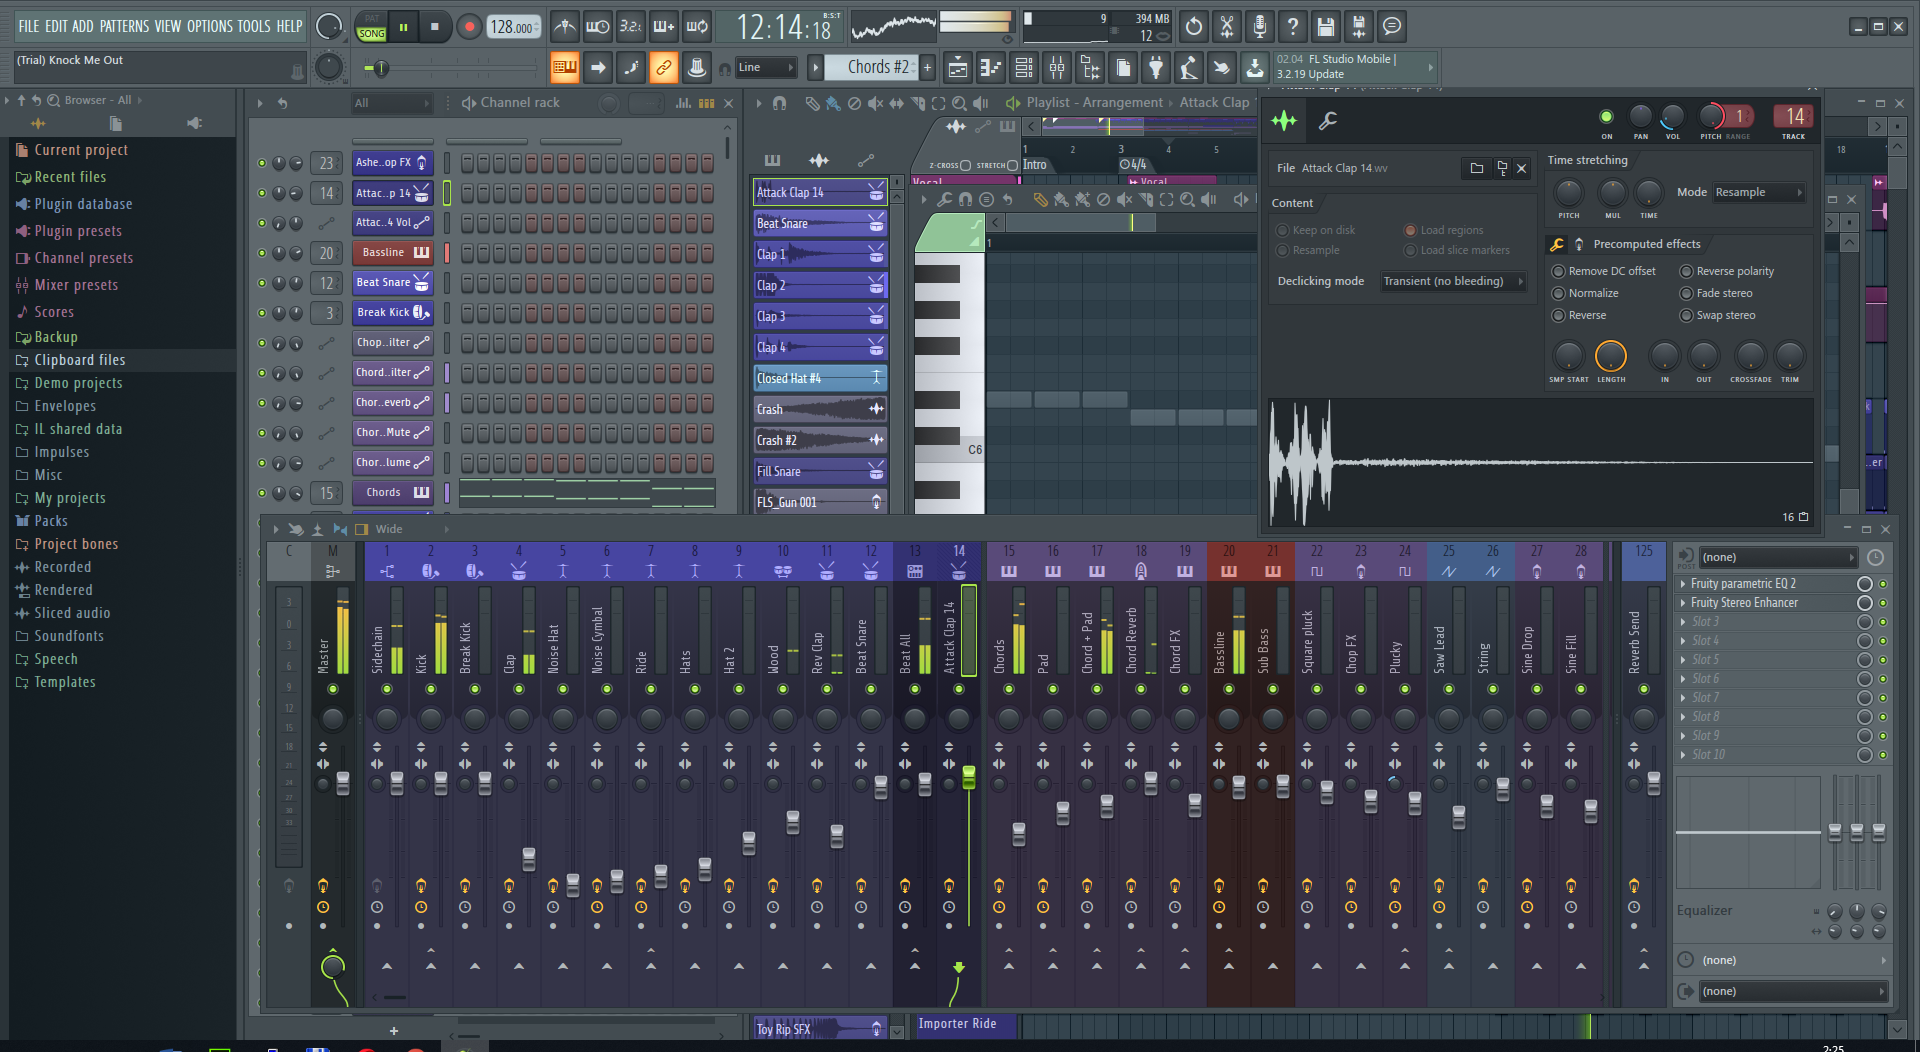This screenshot has width=1920, height=1052.
Task: Enable the Normalize precomputed effect
Action: pyautogui.click(x=1558, y=293)
